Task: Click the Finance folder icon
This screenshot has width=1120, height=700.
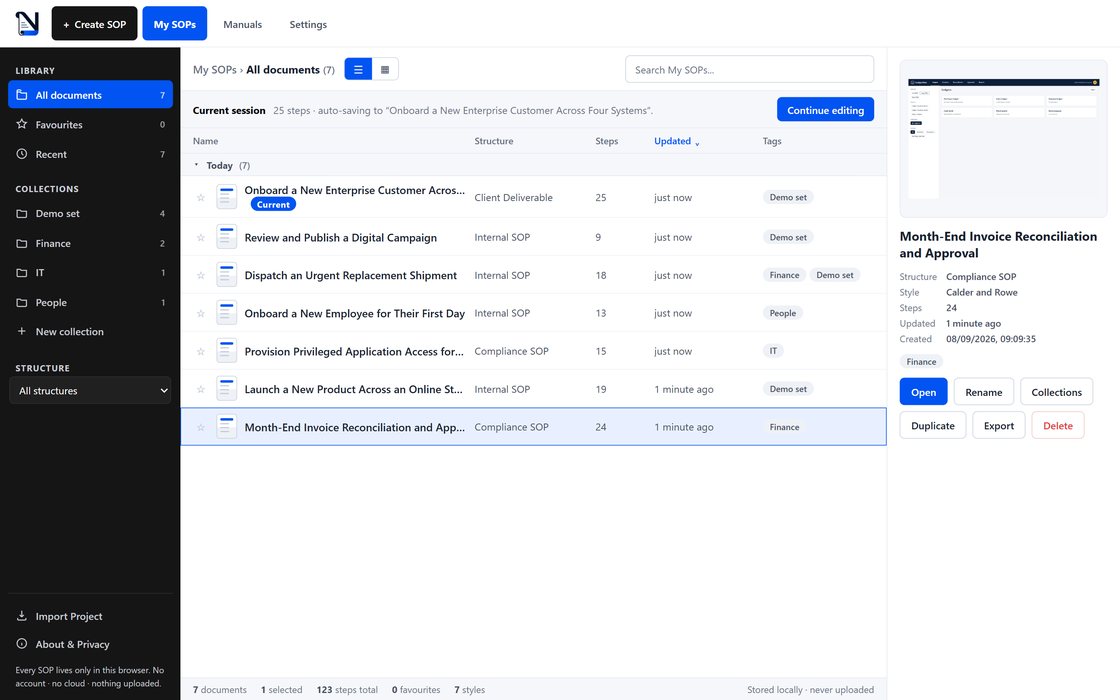Action: [x=21, y=244]
